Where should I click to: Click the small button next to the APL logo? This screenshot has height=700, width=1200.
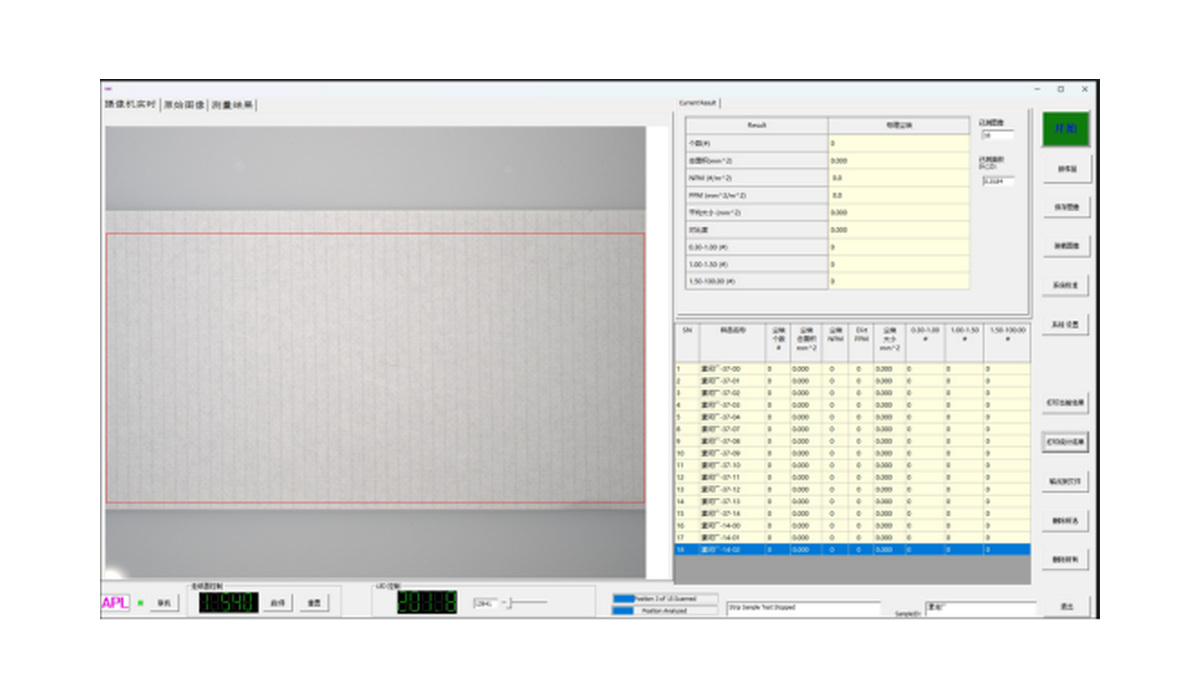(x=164, y=603)
